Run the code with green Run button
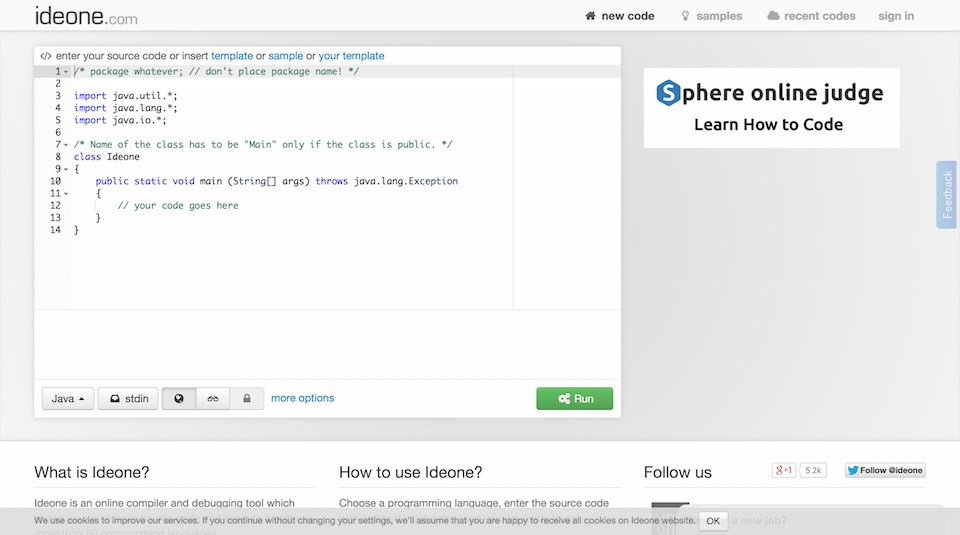 (x=574, y=398)
